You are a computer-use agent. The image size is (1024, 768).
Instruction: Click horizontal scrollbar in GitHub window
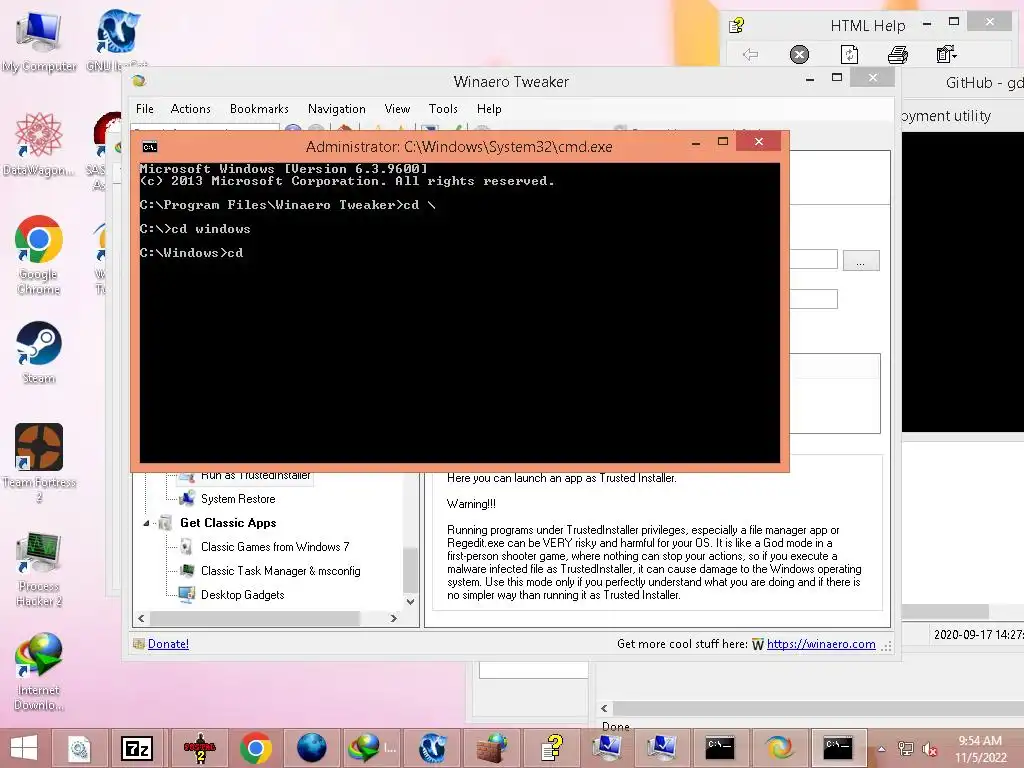946,612
